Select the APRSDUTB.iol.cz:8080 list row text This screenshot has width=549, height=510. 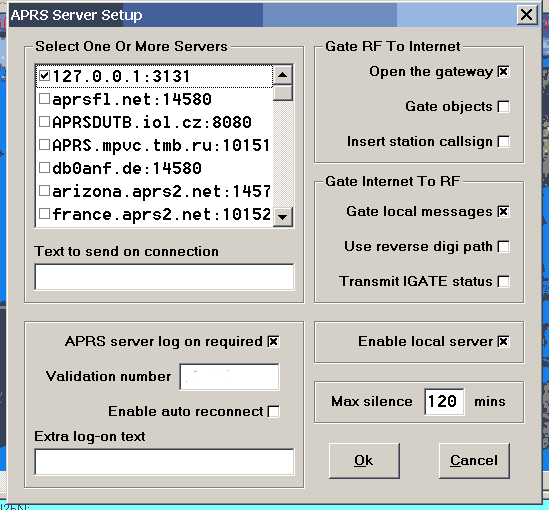point(152,123)
